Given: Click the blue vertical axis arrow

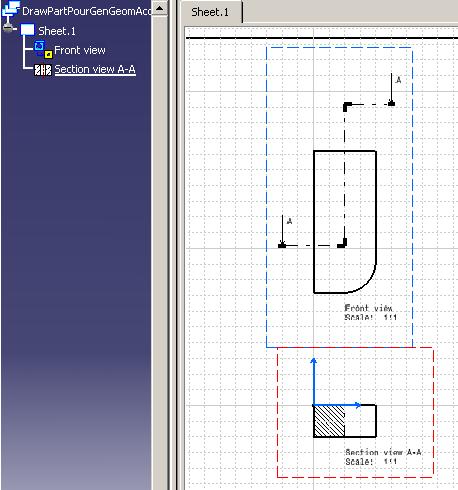Looking at the screenshot, I should coord(313,382).
